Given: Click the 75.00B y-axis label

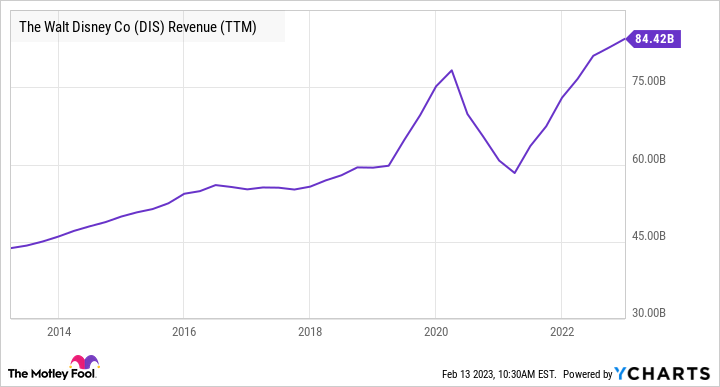Looking at the screenshot, I should 648,81.
